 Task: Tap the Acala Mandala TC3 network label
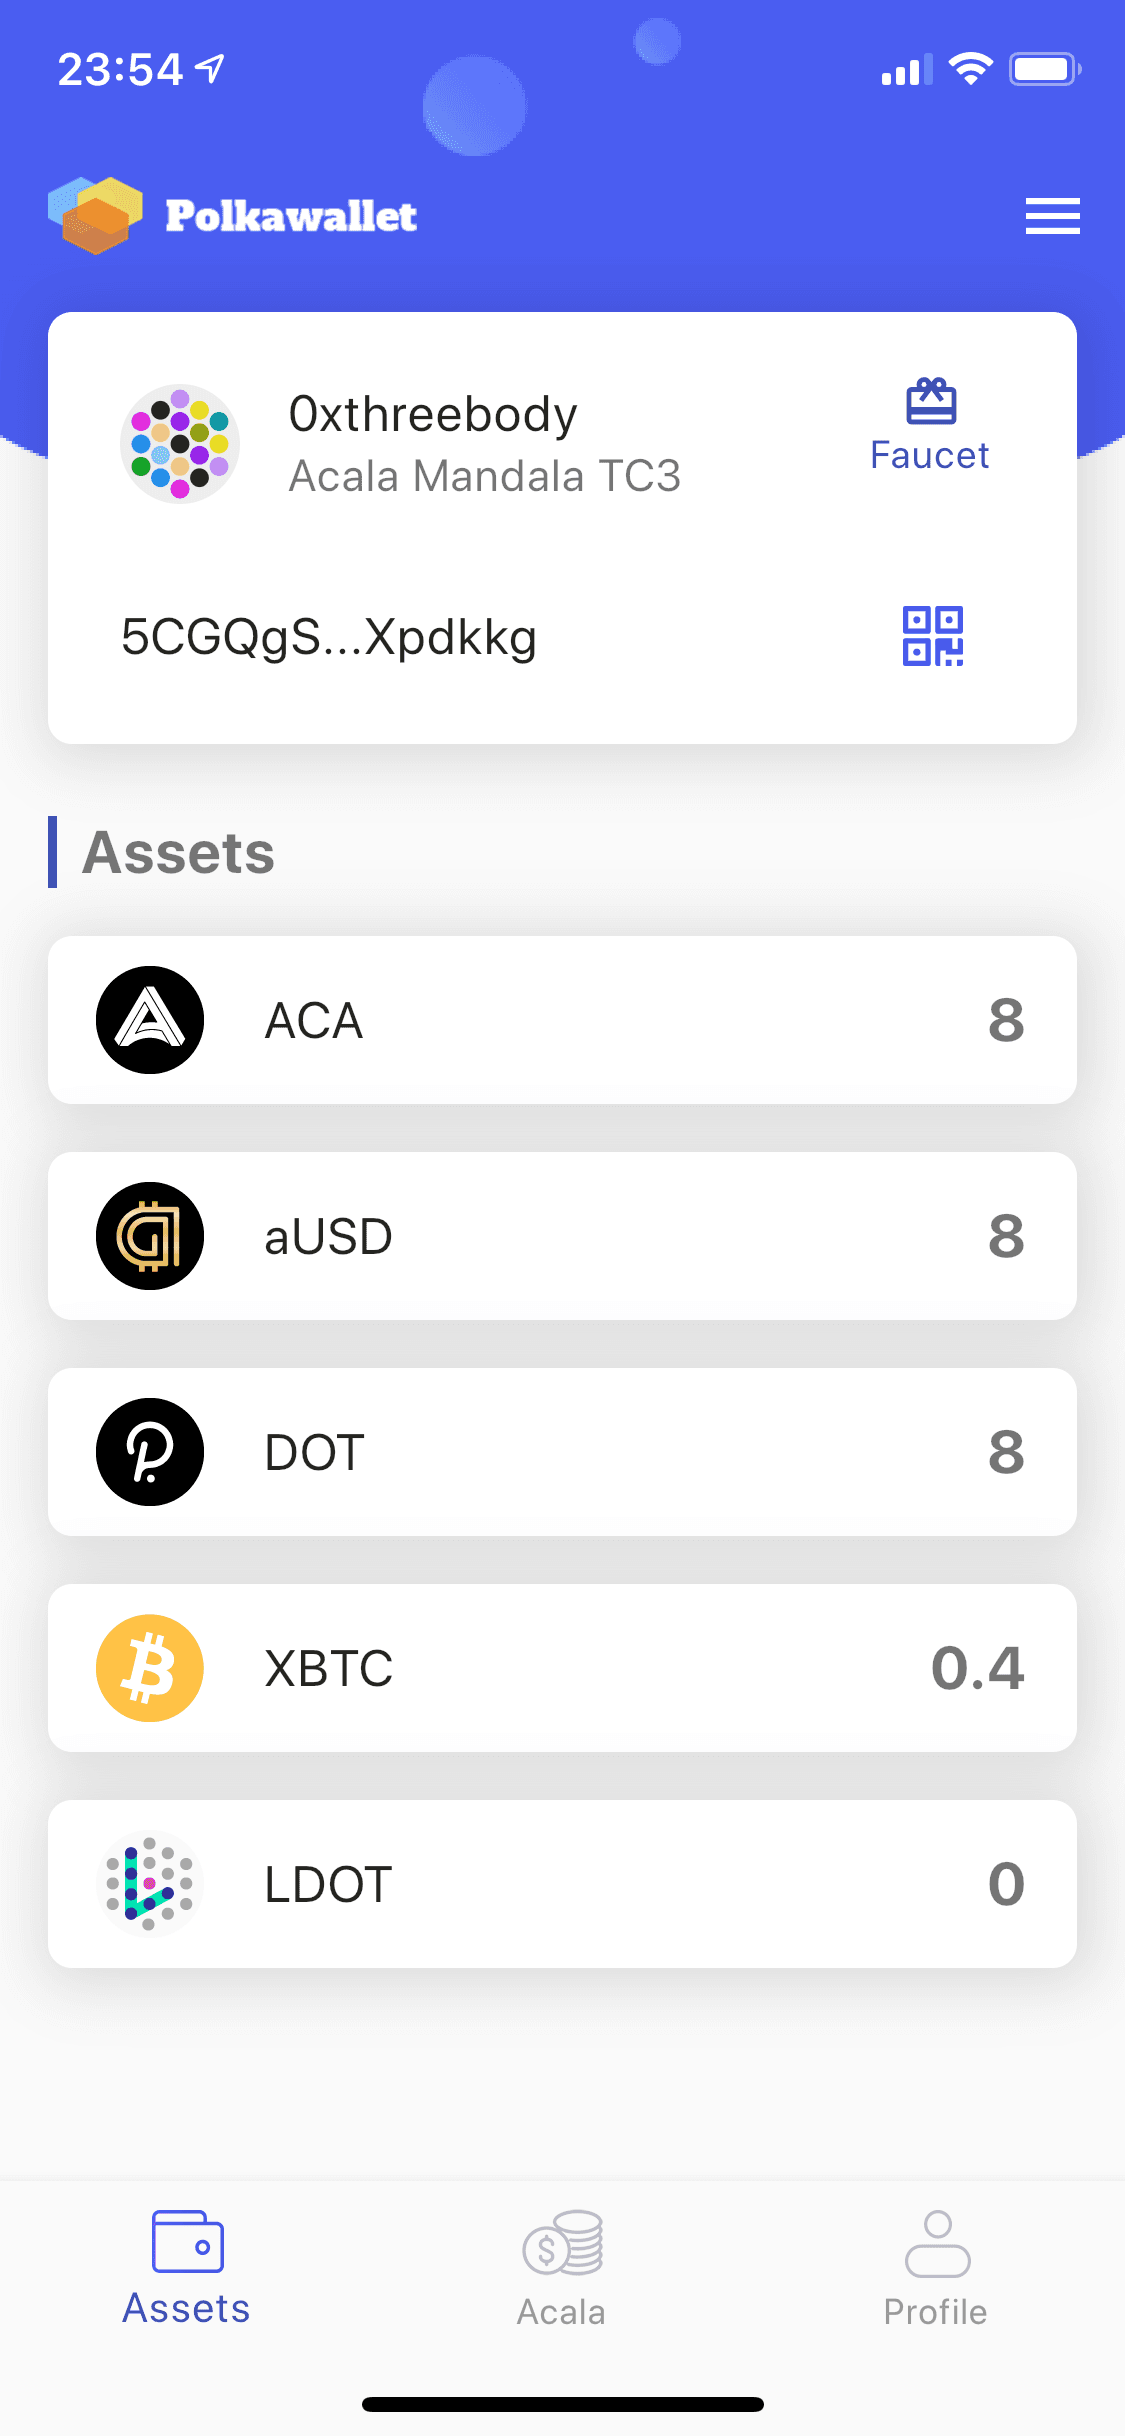(485, 476)
